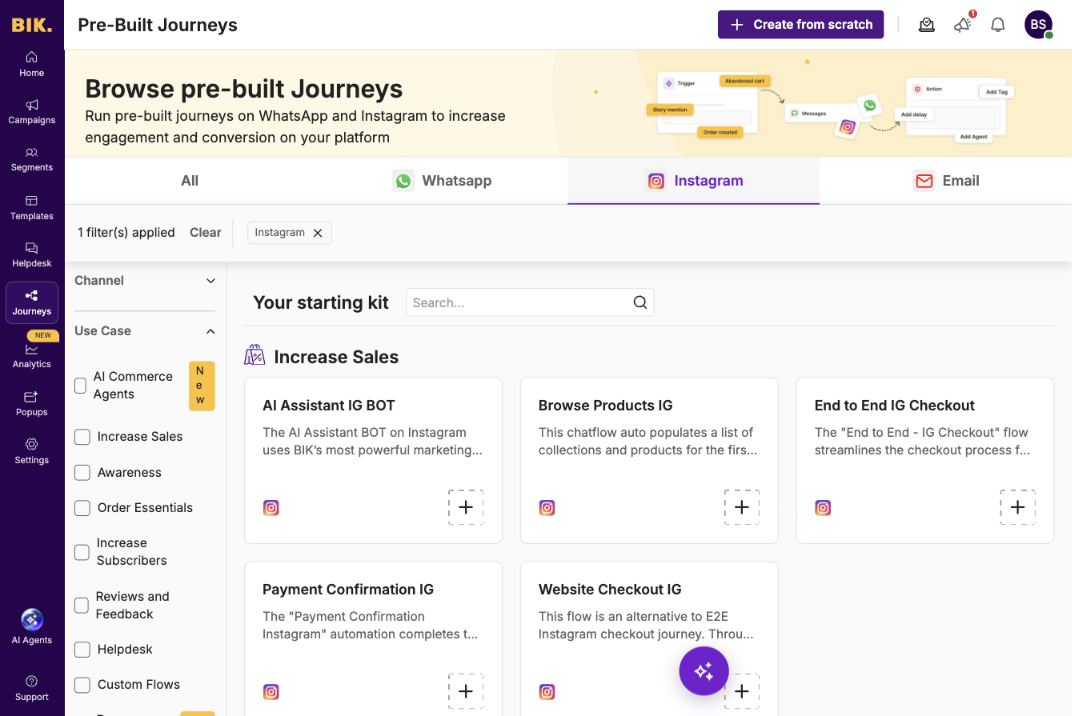Viewport: 1072px width, 716px height.
Task: Open the inbox tray icon in header
Action: coord(926,25)
